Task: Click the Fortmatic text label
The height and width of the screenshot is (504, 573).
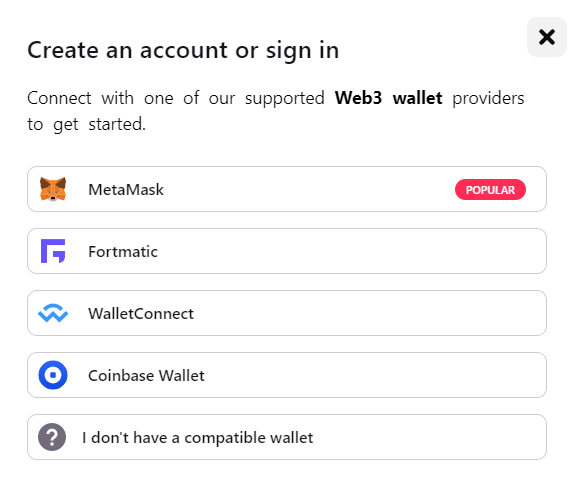Action: [x=123, y=251]
